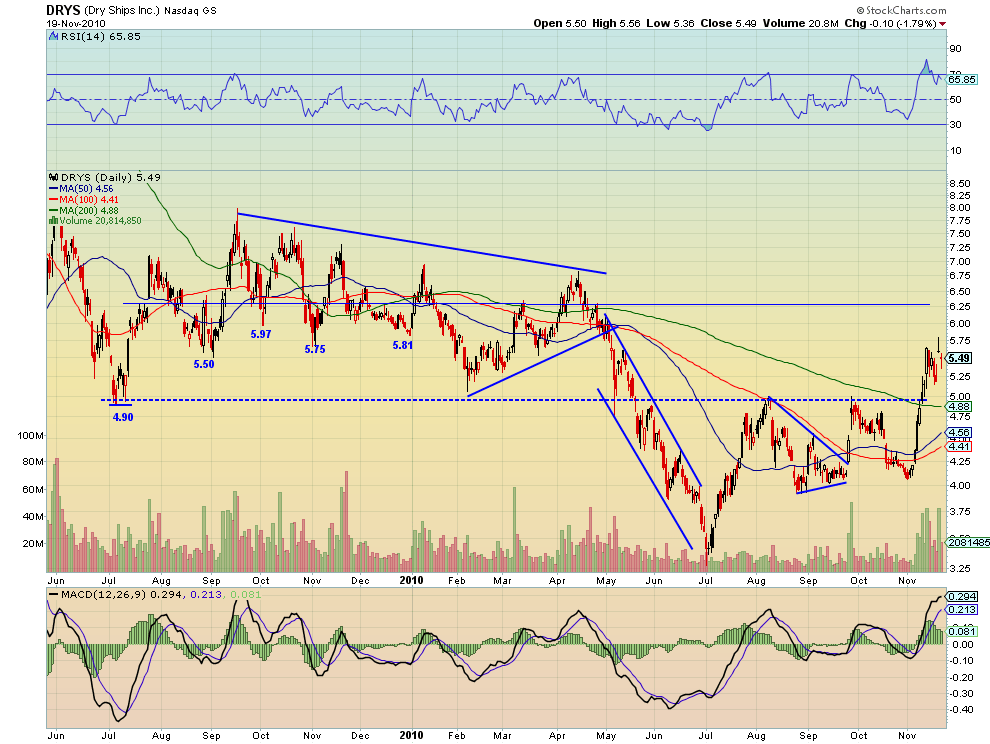
Task: Click the RSI(14) legend line icon
Action: [x=53, y=37]
